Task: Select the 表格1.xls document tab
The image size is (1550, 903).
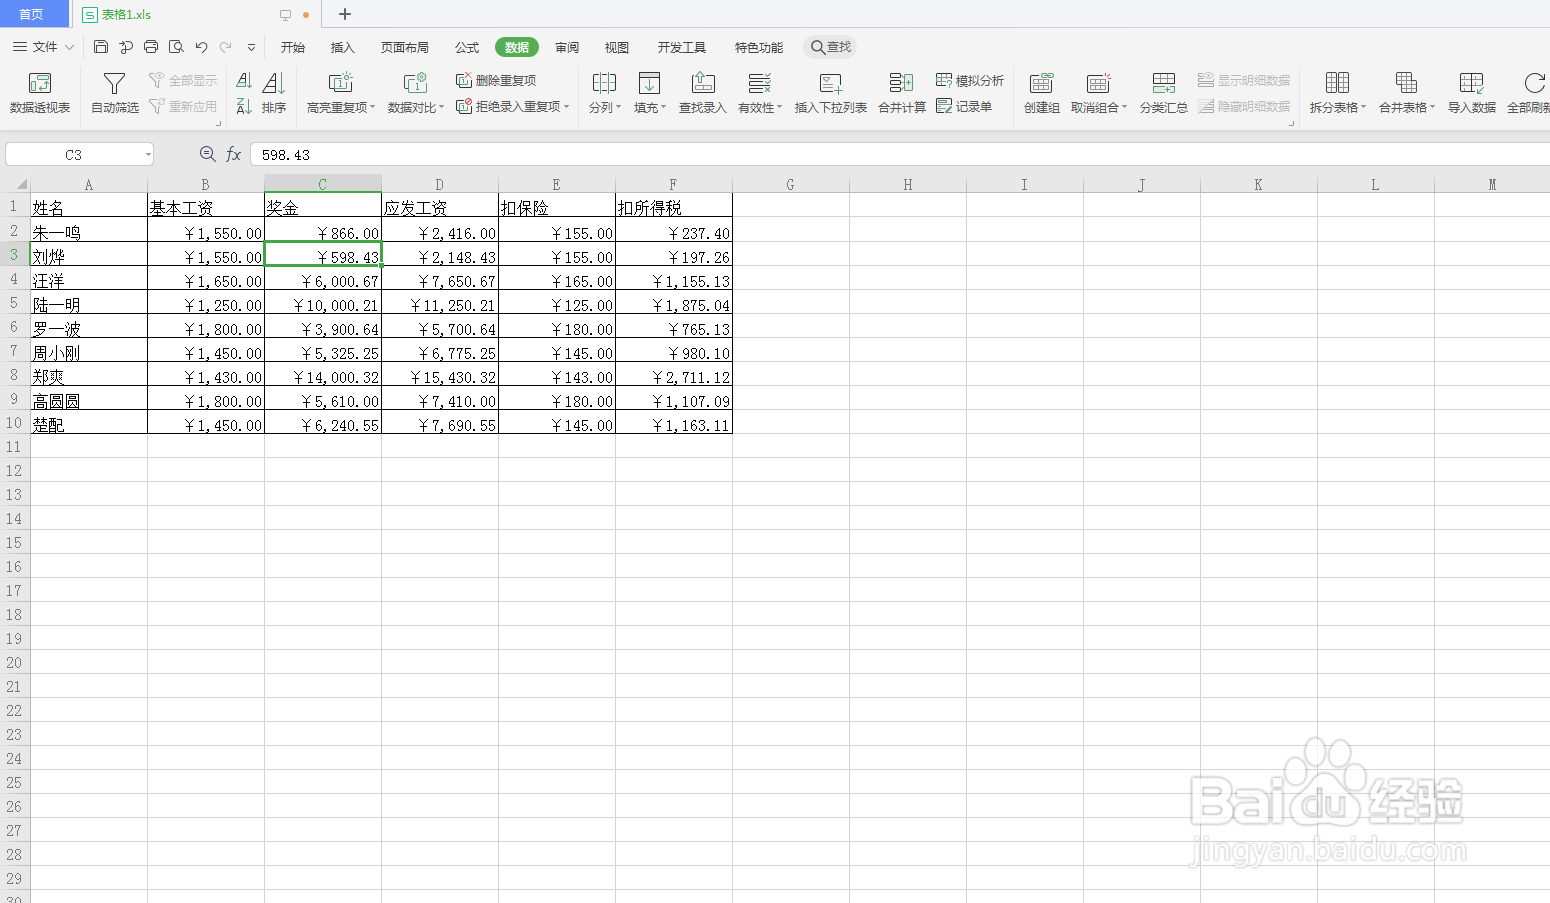Action: pos(126,15)
